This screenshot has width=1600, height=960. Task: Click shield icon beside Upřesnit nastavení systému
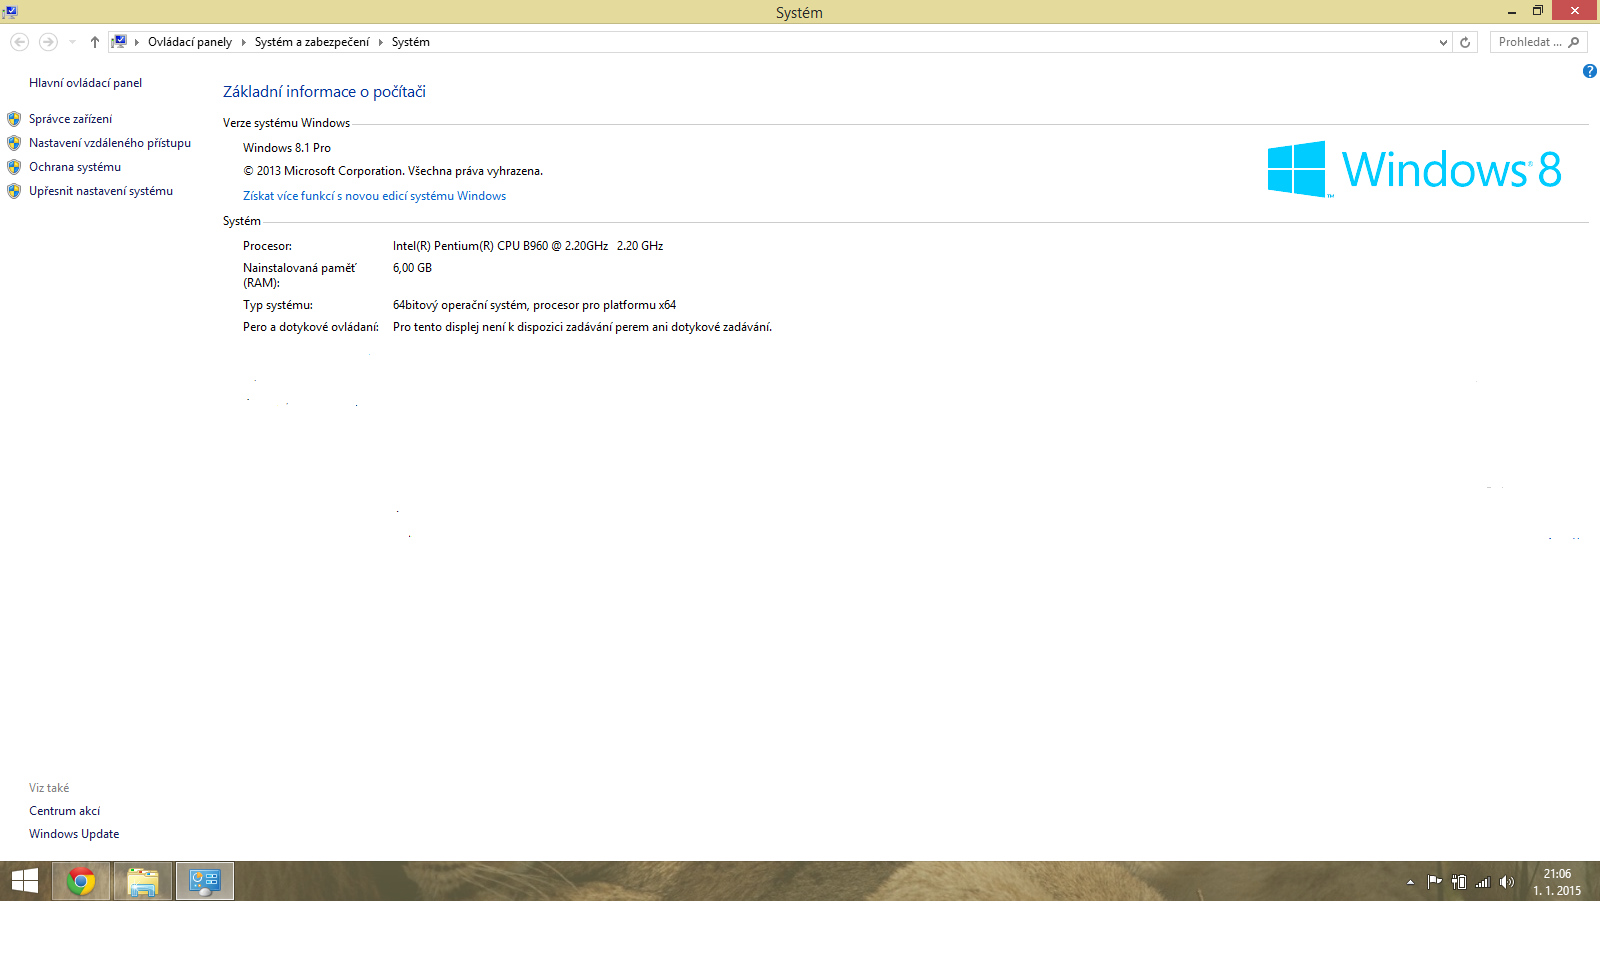14,191
